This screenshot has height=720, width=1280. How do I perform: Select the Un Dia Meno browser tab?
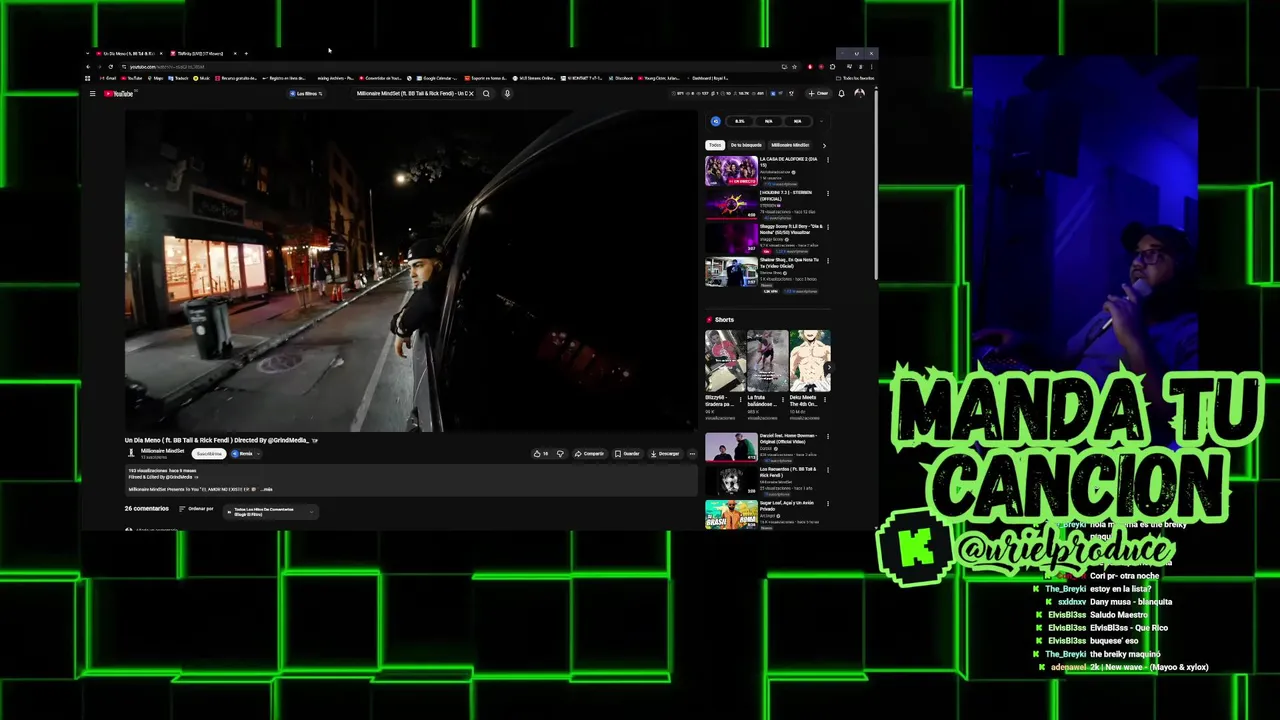point(128,53)
